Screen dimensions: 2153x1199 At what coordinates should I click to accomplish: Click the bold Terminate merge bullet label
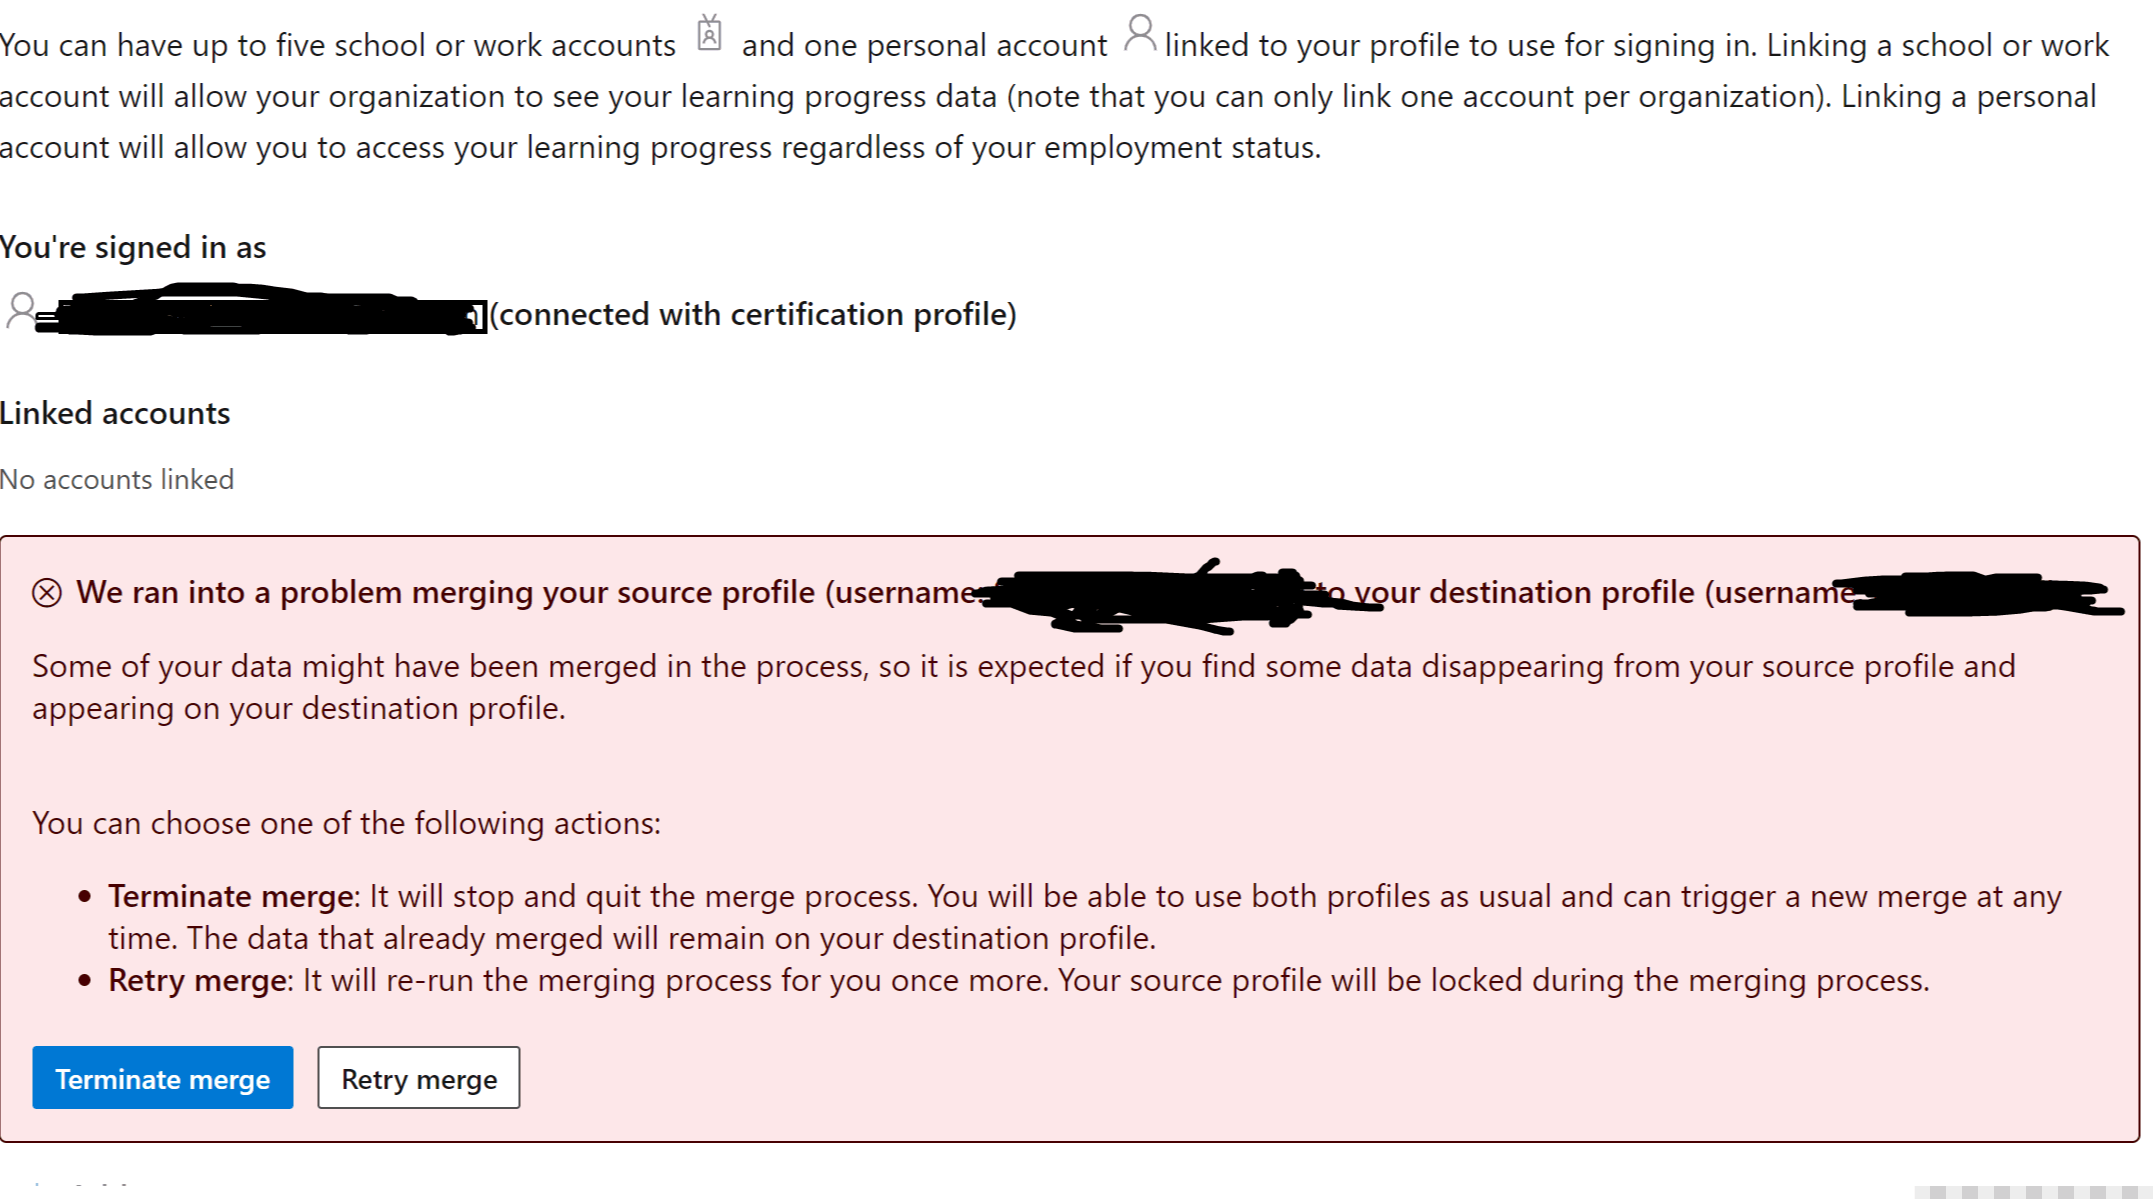(x=230, y=896)
